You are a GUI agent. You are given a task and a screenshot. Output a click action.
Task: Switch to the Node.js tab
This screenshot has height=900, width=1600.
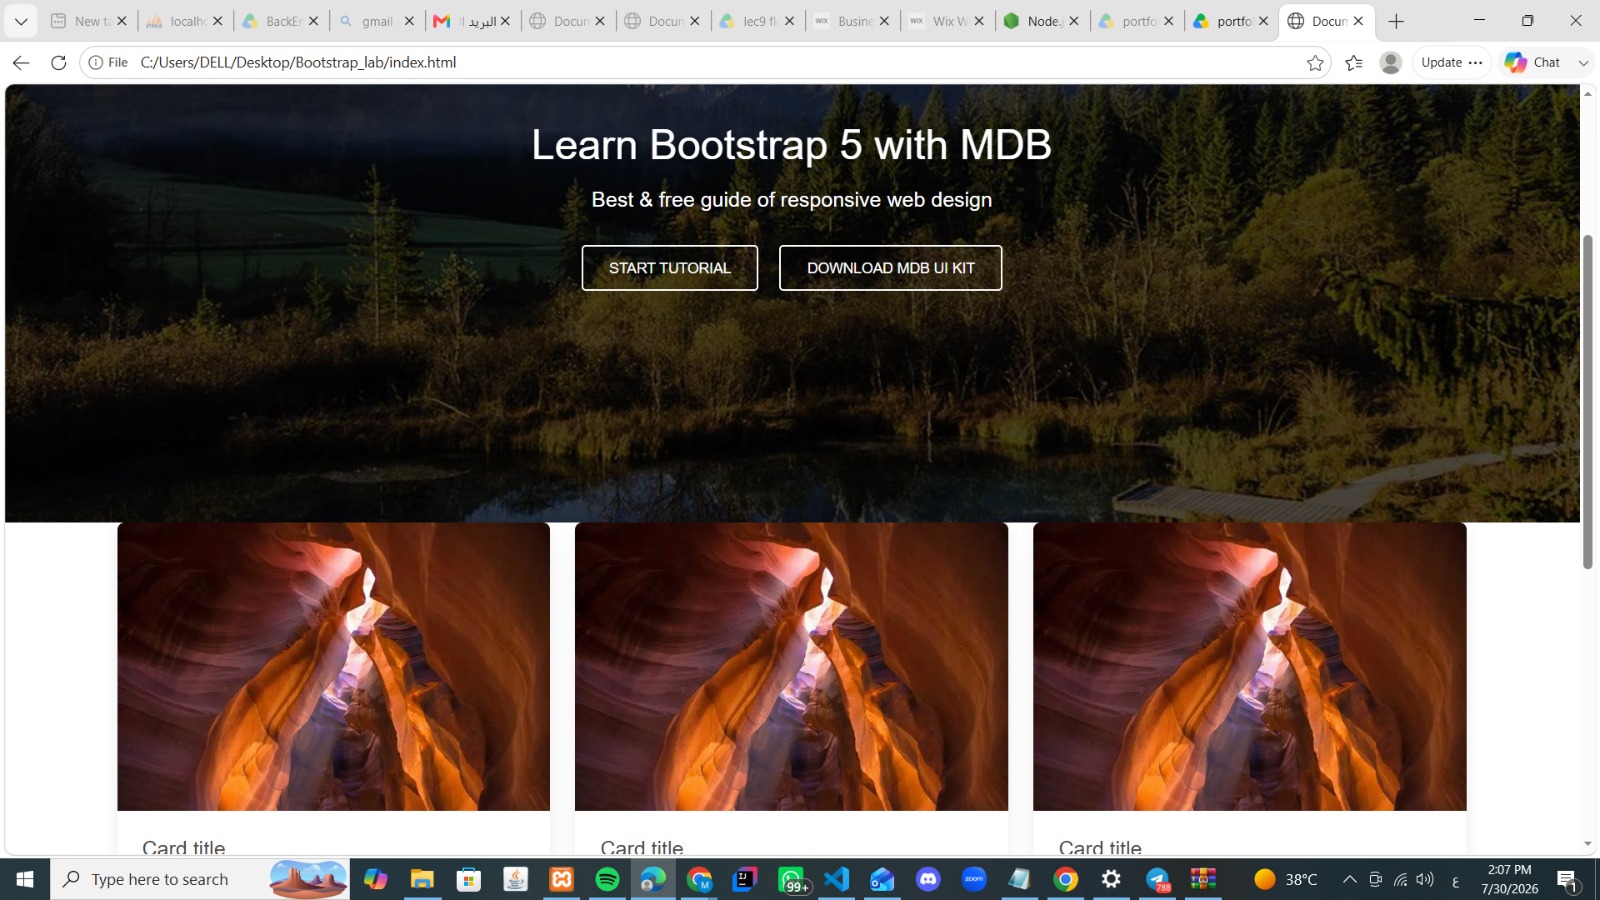point(1043,21)
